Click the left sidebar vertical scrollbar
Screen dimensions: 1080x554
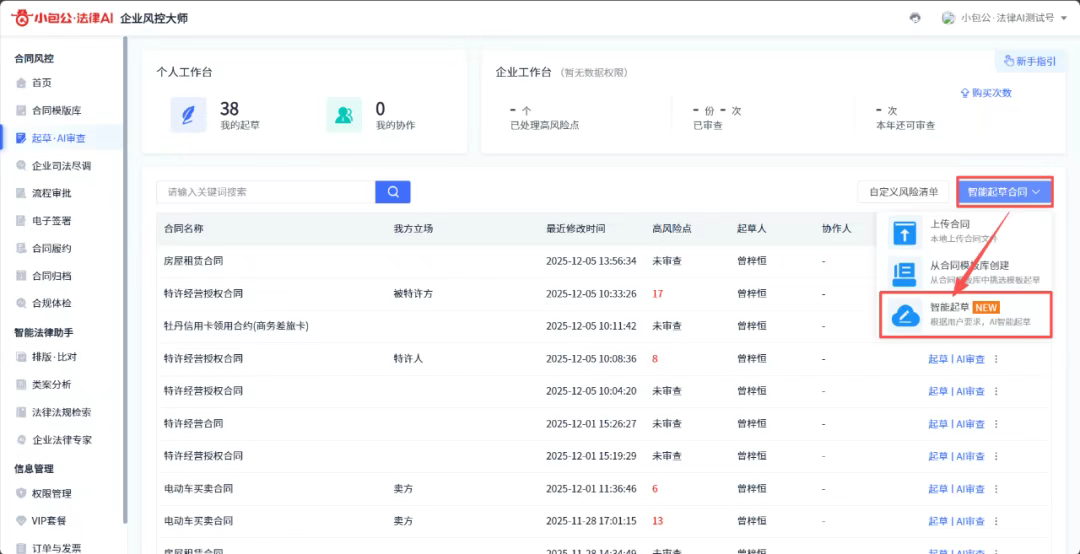125,280
